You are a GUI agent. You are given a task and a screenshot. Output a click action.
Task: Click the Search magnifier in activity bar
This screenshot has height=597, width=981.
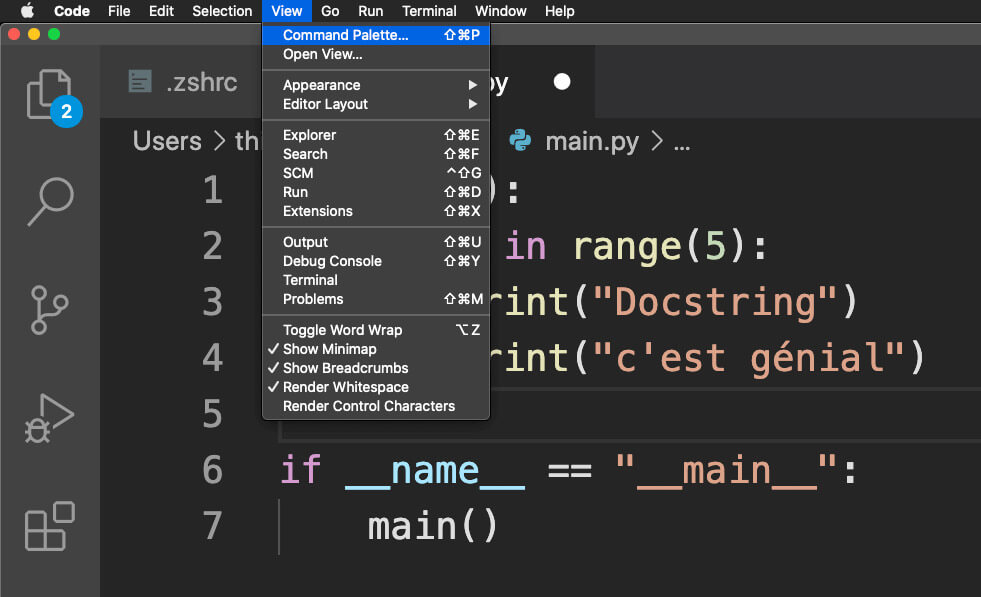[x=49, y=202]
